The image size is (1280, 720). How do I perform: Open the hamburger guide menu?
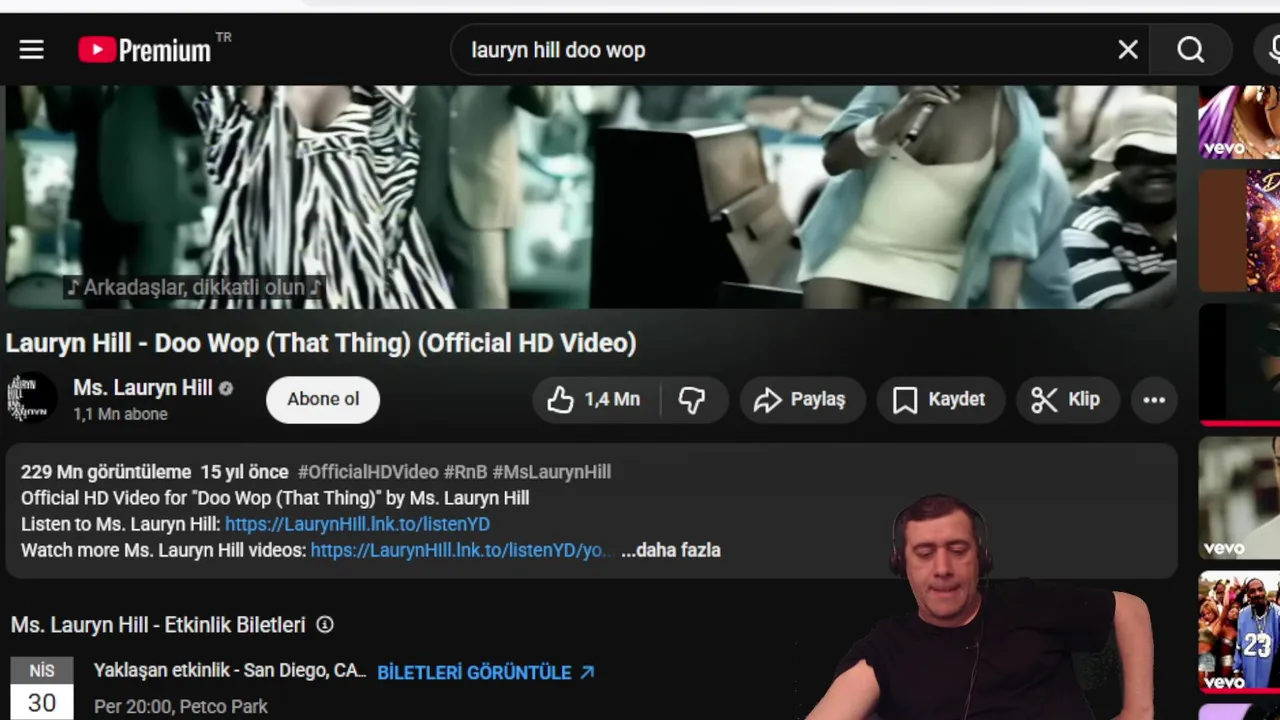point(31,50)
